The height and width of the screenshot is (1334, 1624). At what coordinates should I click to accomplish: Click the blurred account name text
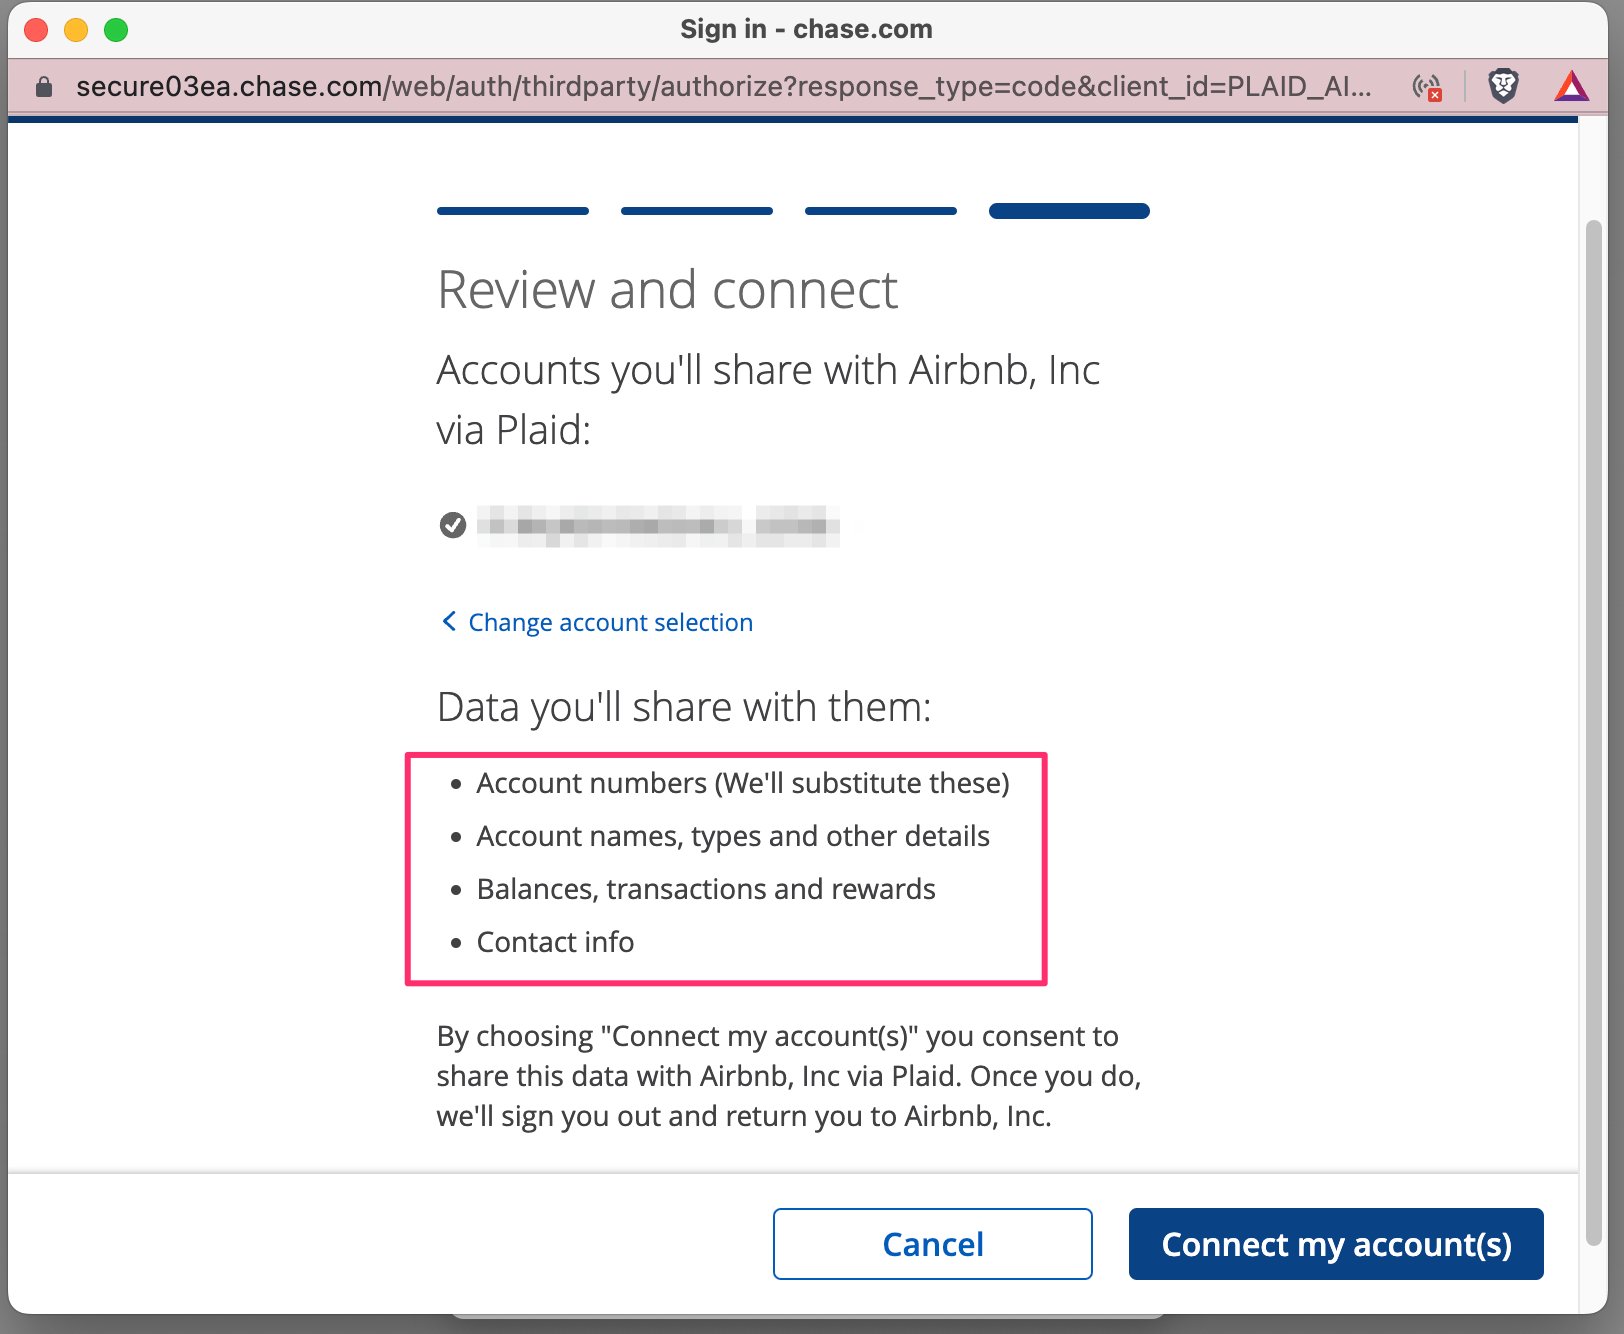[x=658, y=525]
